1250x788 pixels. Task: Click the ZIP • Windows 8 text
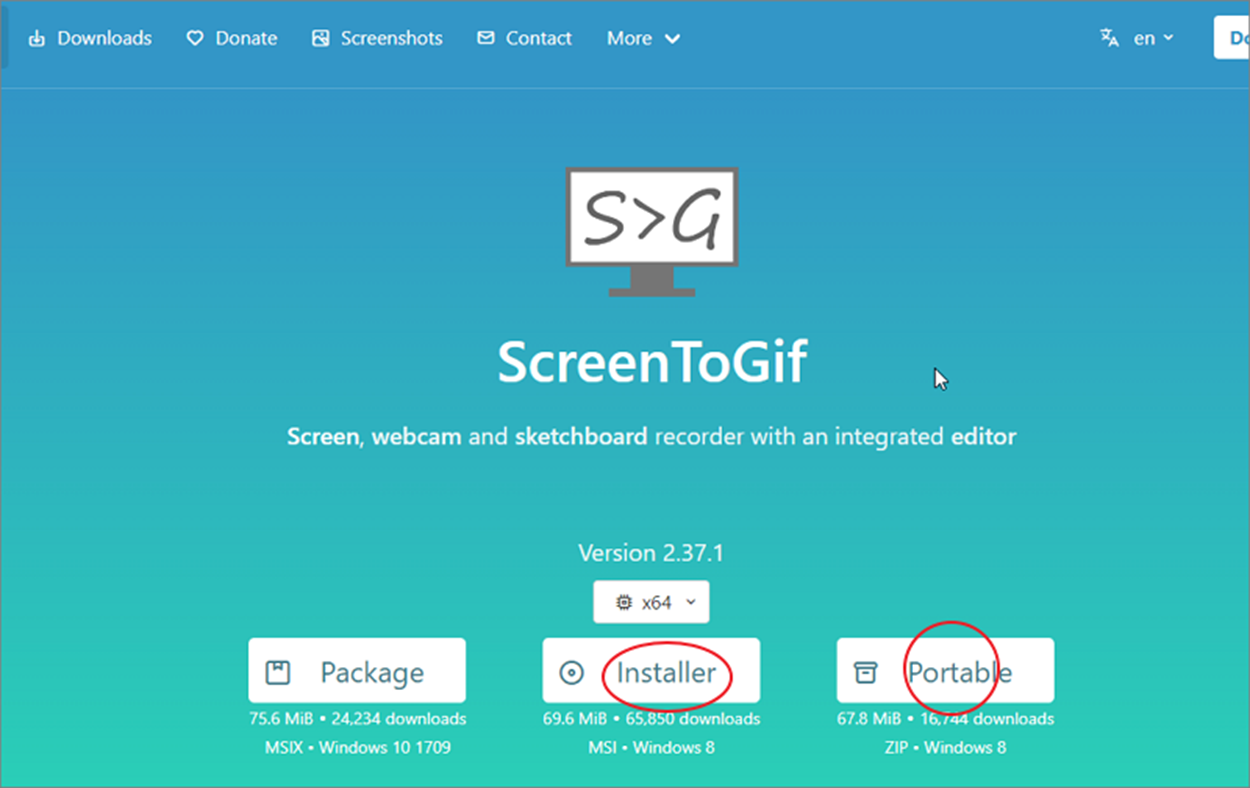pos(945,747)
